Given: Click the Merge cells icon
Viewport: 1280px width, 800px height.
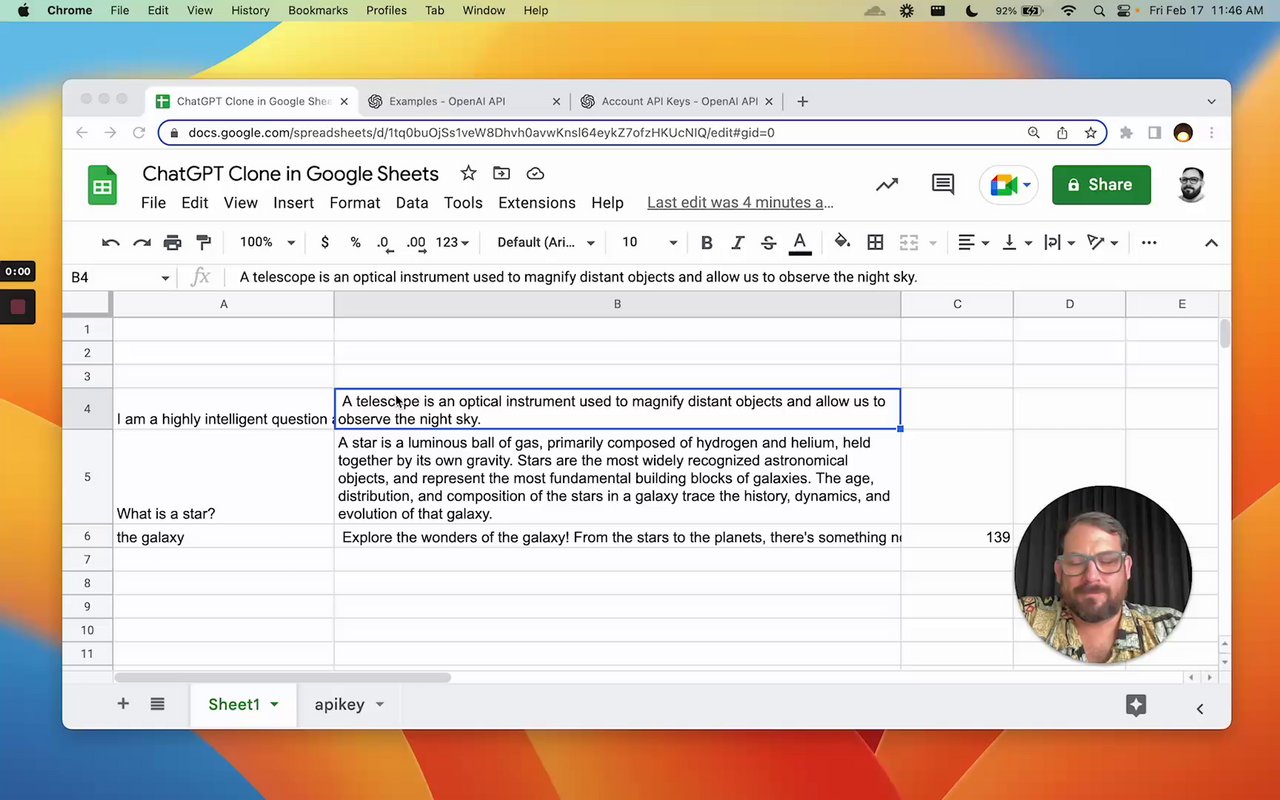Looking at the screenshot, I should [x=908, y=242].
